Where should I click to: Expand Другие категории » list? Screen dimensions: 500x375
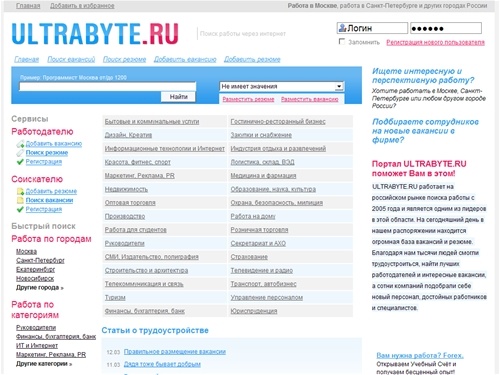[x=44, y=364]
